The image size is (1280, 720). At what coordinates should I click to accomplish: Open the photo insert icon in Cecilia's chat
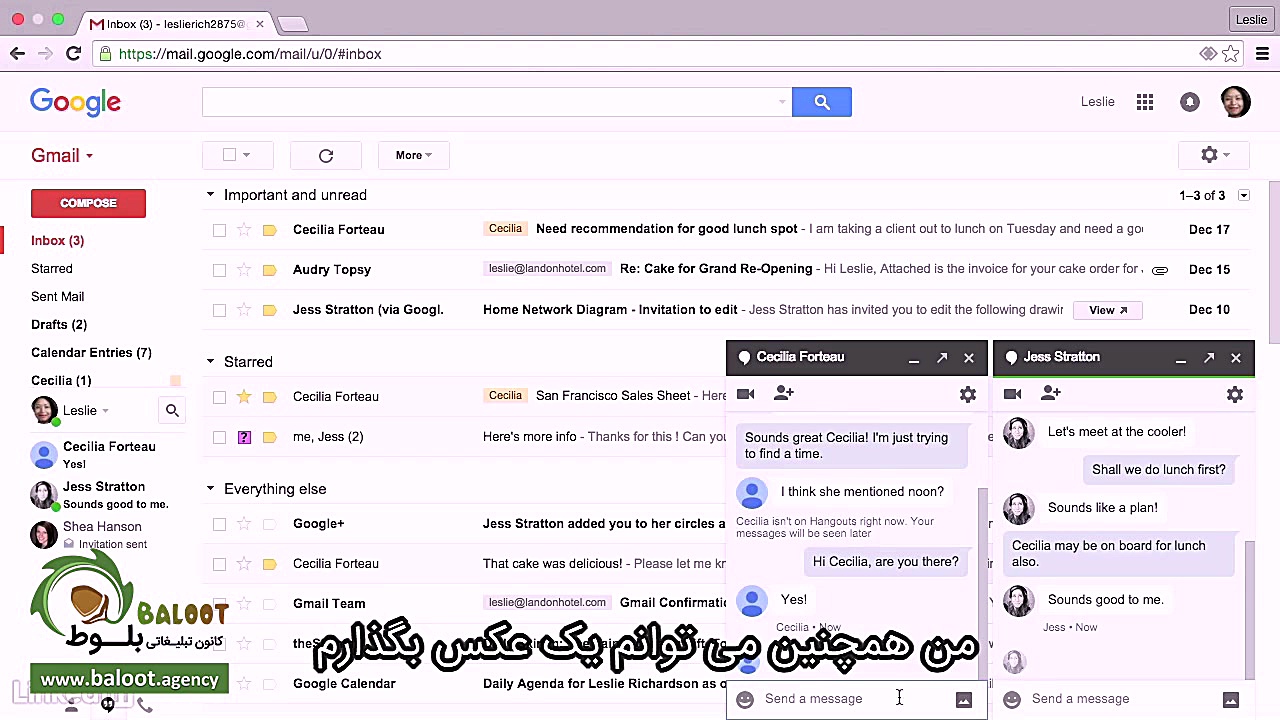tap(963, 699)
